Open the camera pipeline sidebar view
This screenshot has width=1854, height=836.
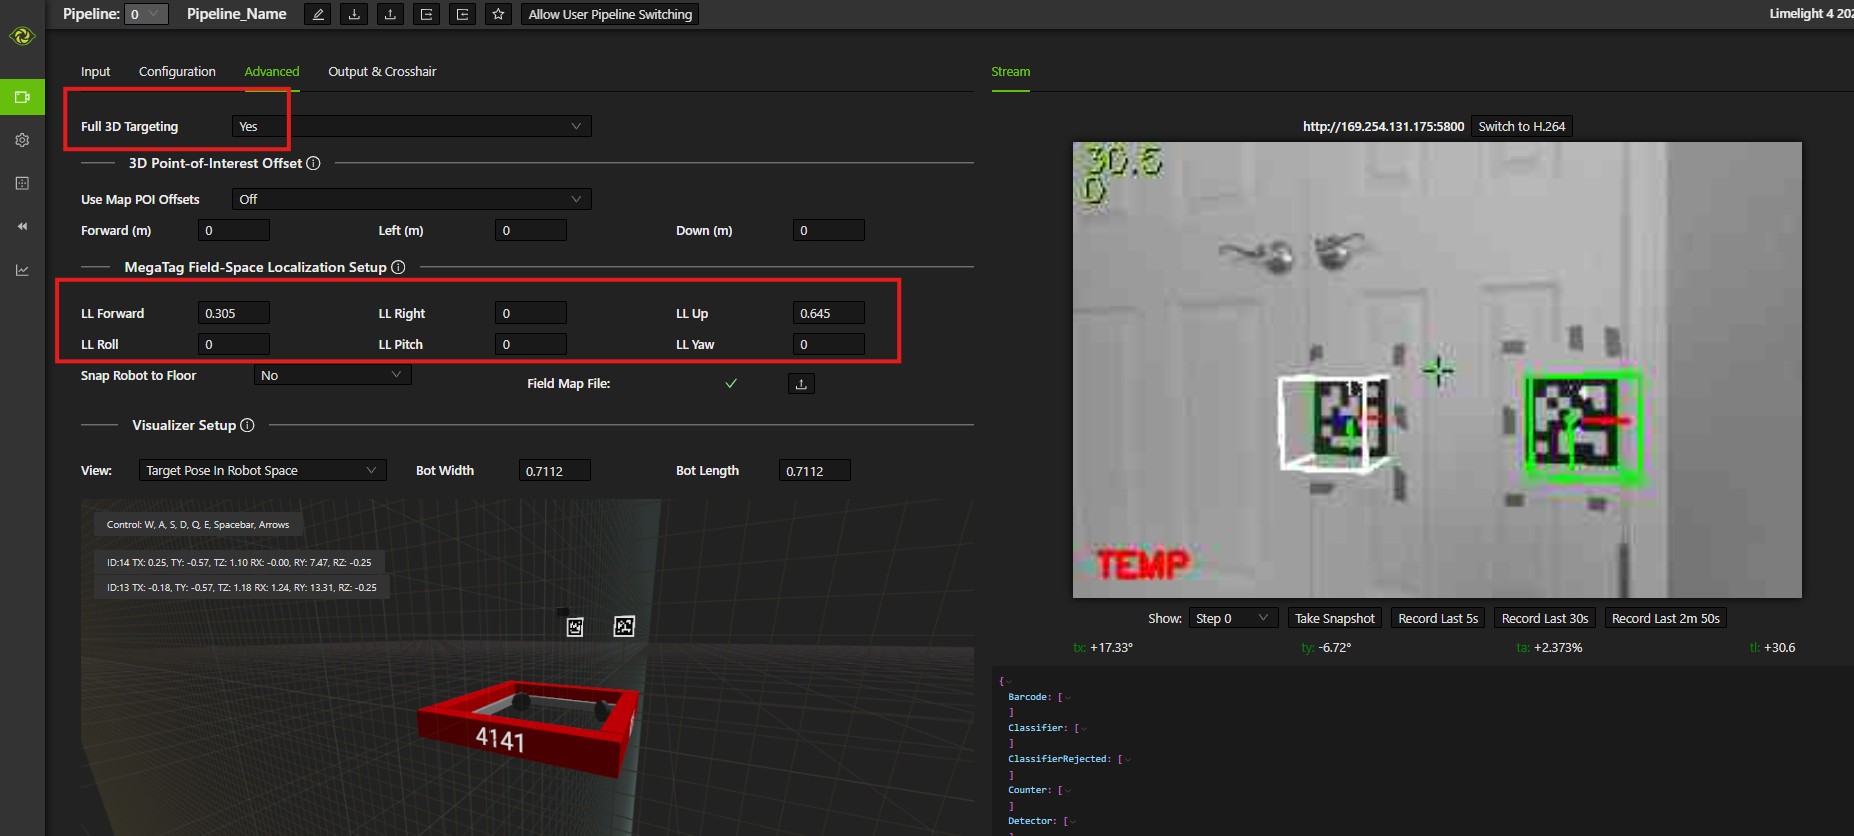point(22,97)
